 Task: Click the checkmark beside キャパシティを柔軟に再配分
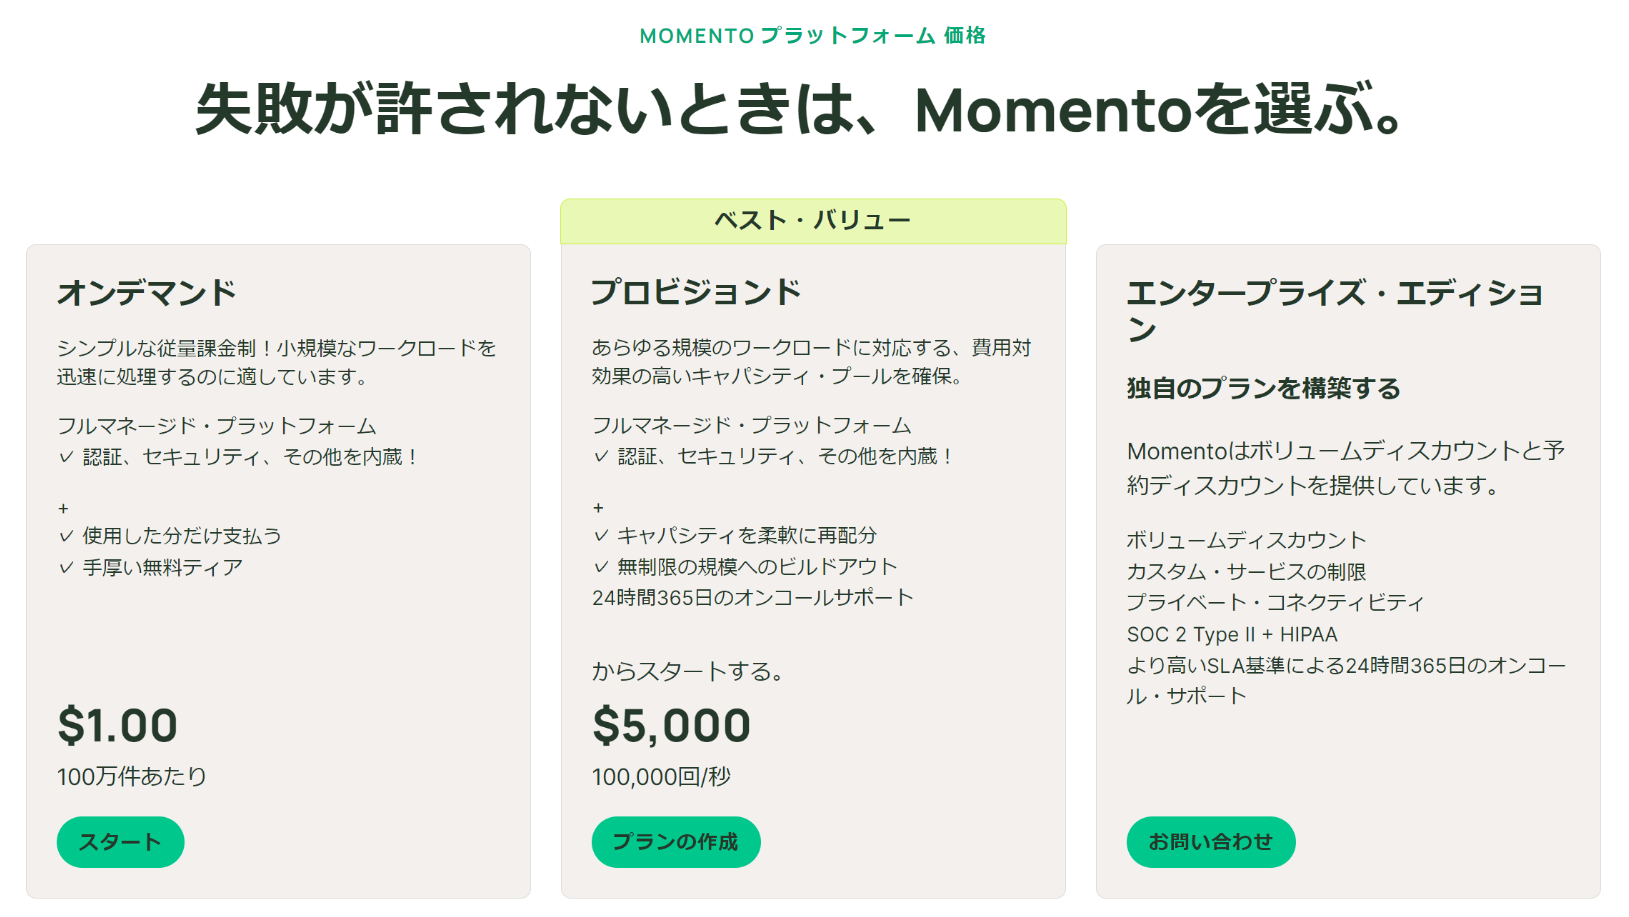pyautogui.click(x=601, y=535)
